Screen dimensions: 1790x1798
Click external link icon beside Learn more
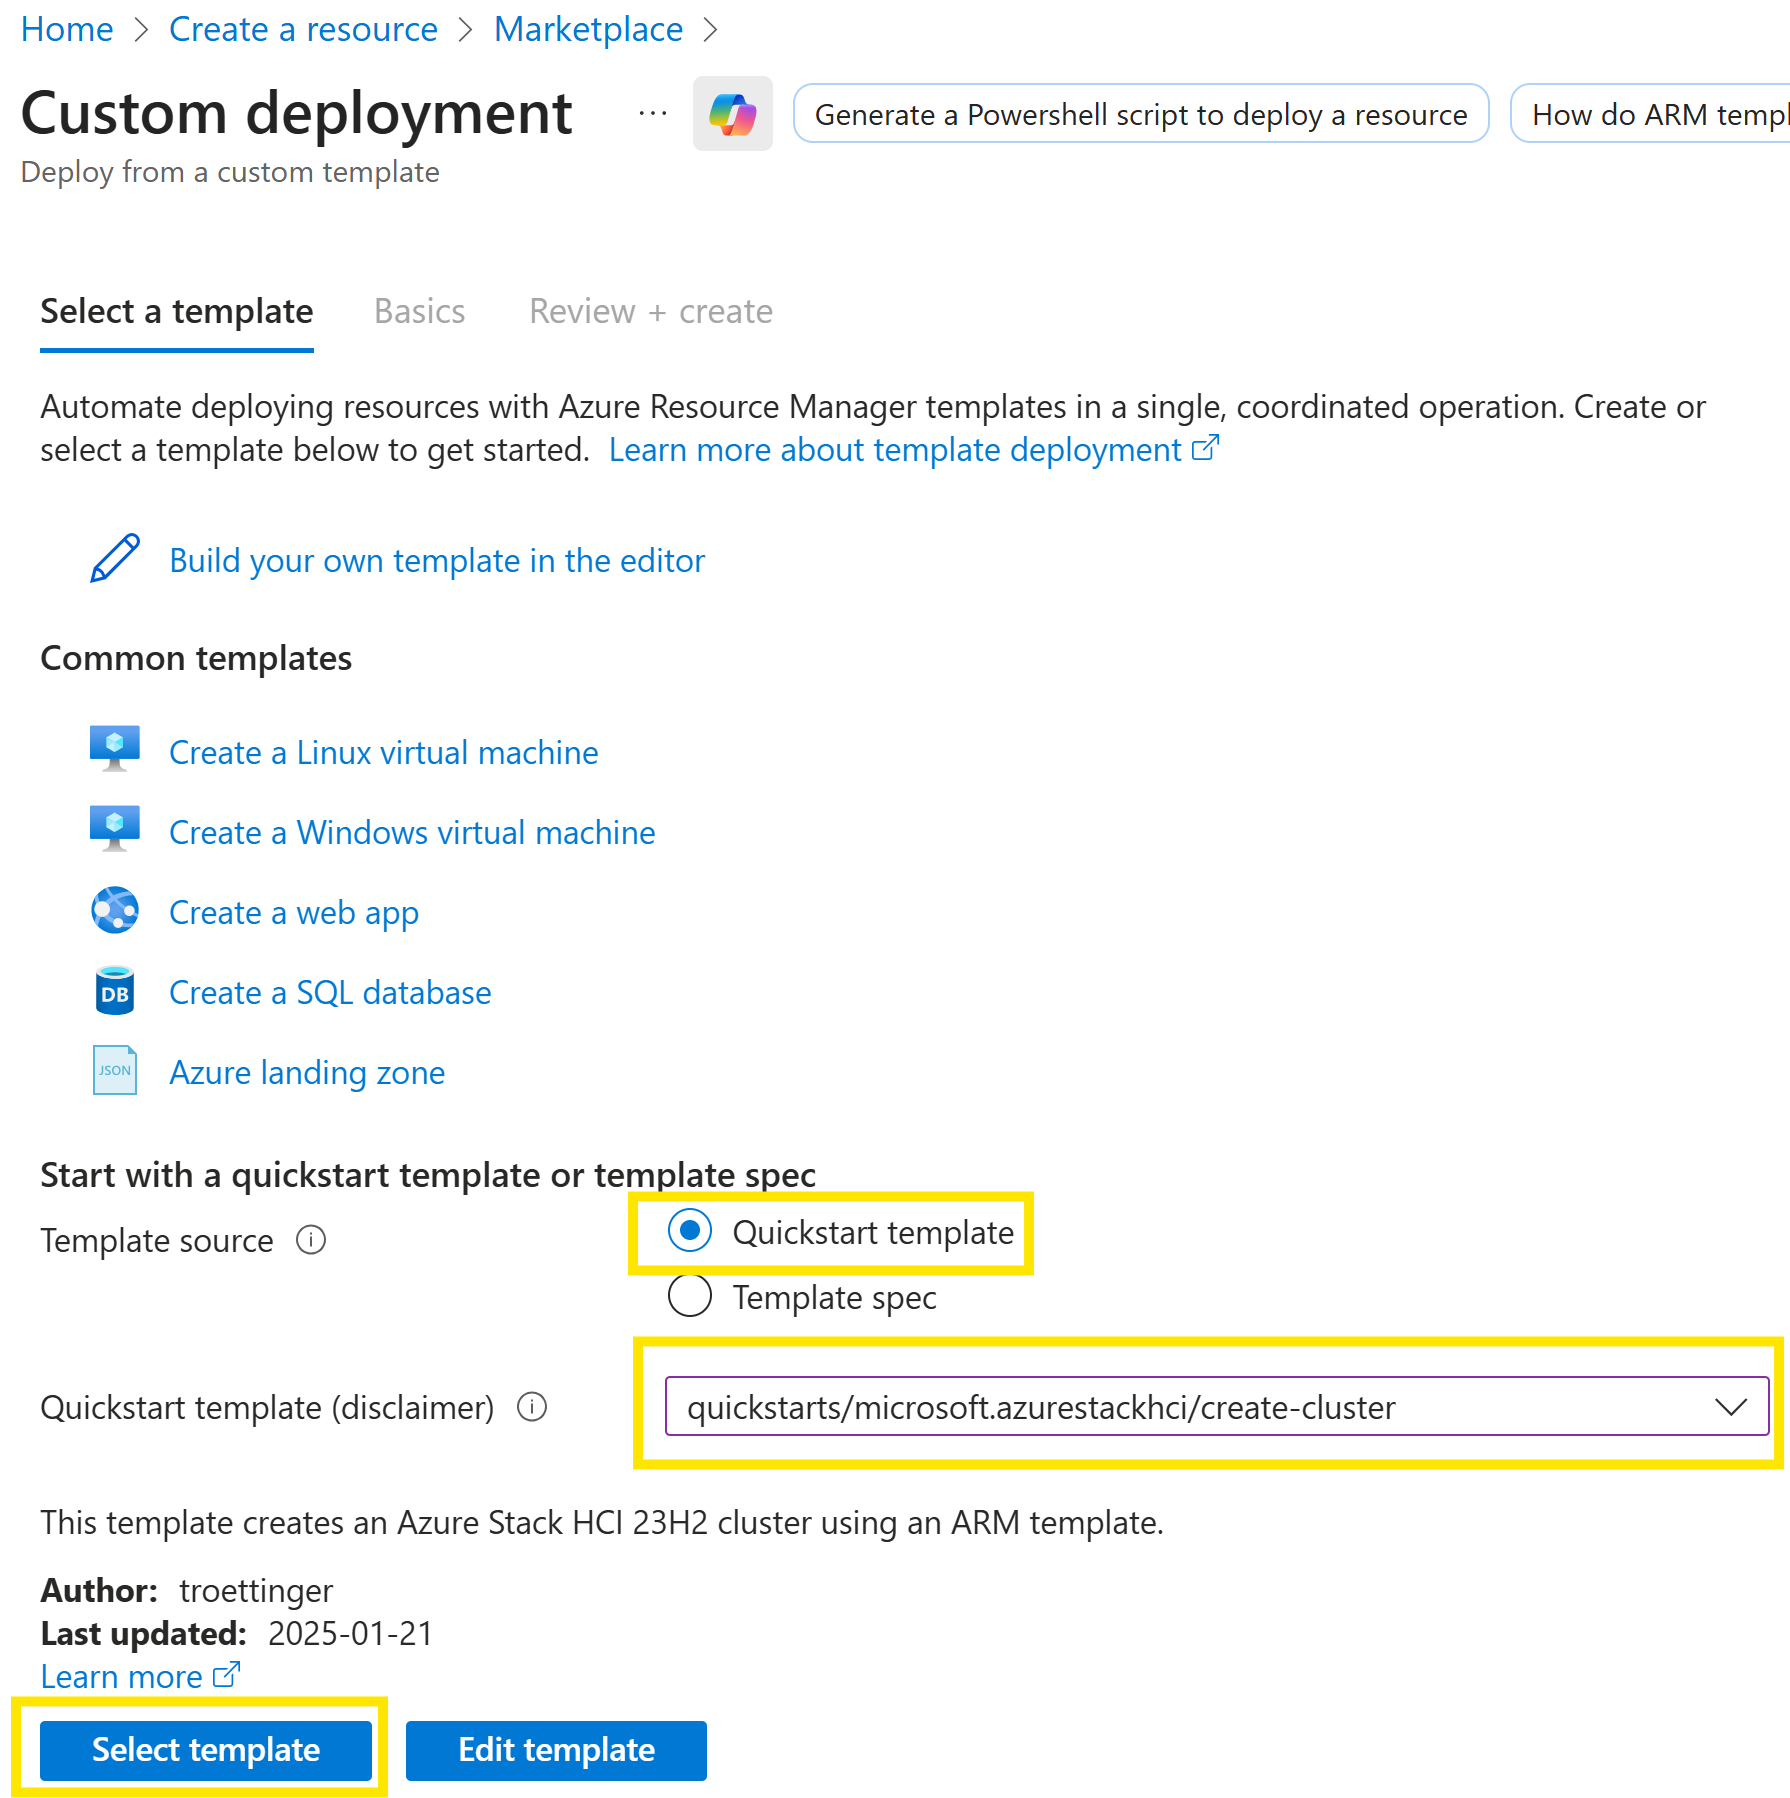(227, 1674)
